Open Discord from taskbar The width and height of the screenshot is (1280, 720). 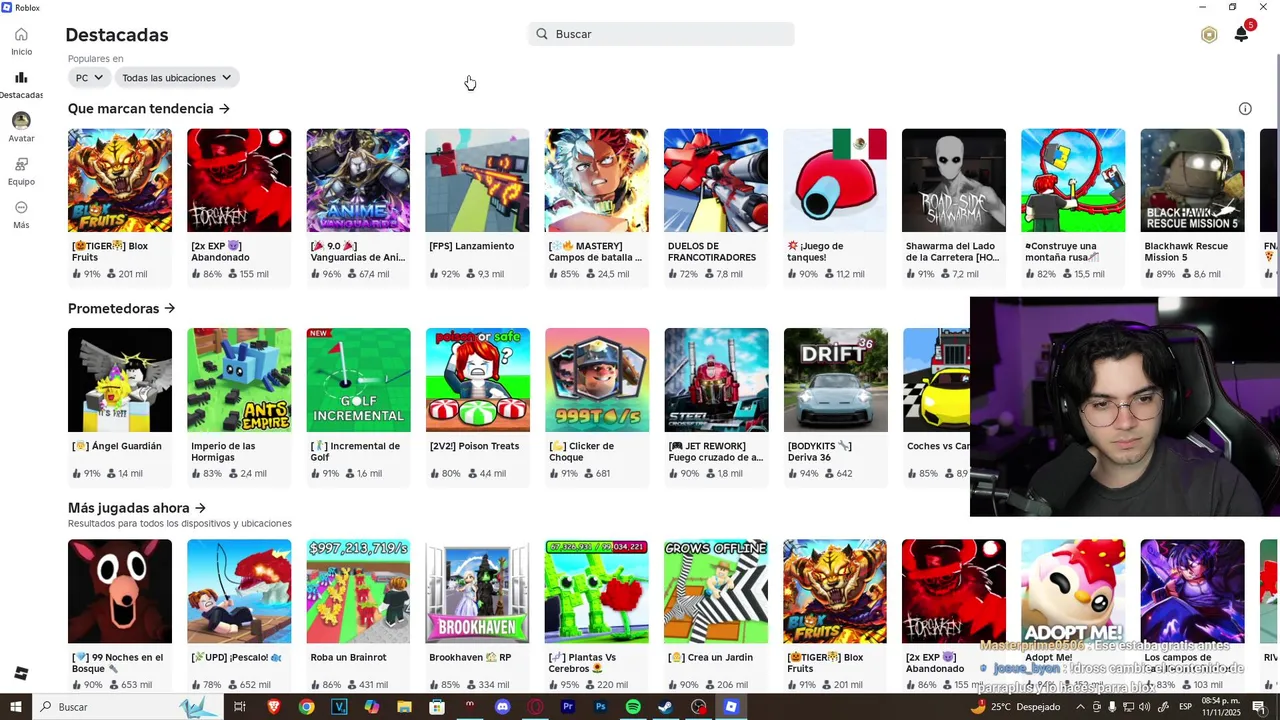[503, 707]
